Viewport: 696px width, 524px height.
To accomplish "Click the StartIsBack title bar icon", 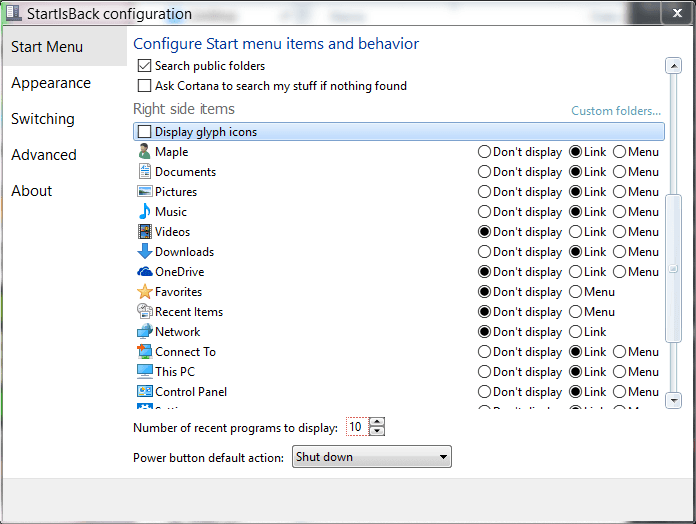I will (13, 13).
